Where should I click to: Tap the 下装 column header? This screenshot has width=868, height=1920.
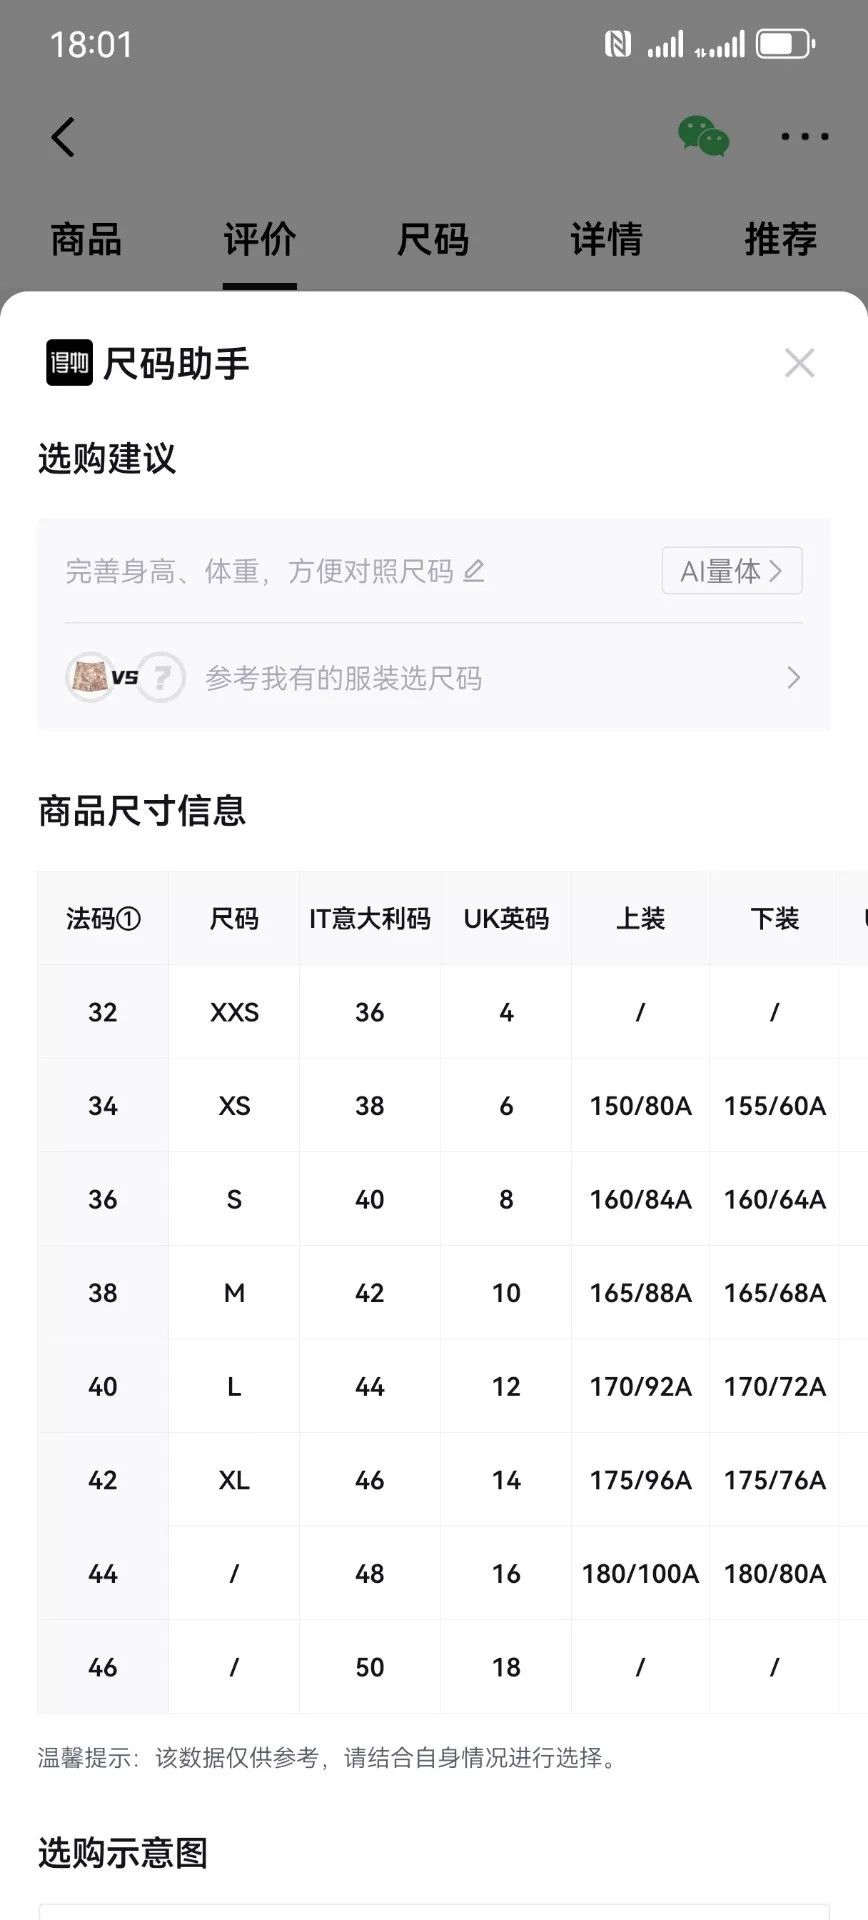point(774,918)
